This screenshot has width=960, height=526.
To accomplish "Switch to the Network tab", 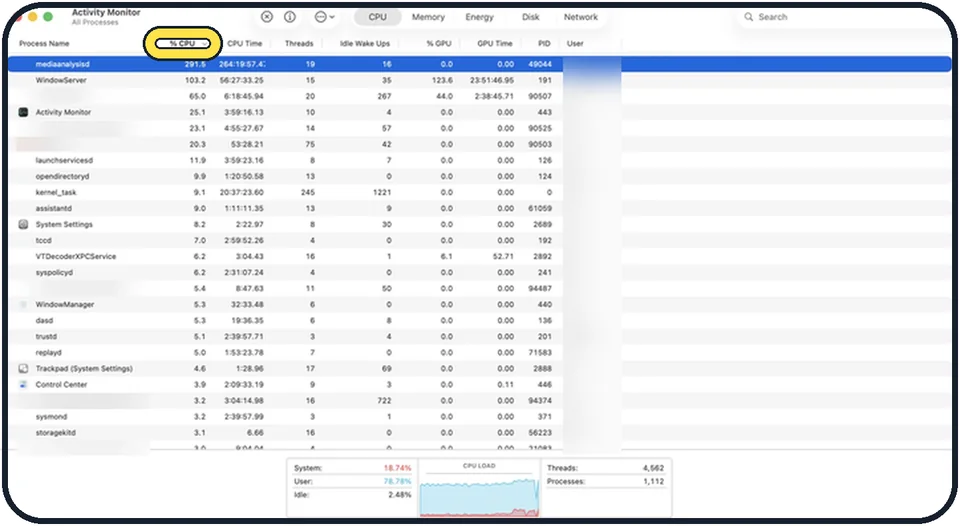I will [580, 17].
